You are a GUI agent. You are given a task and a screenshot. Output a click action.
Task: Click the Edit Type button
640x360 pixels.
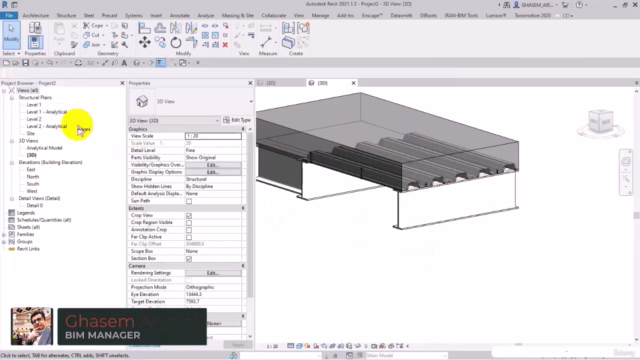(x=237, y=120)
